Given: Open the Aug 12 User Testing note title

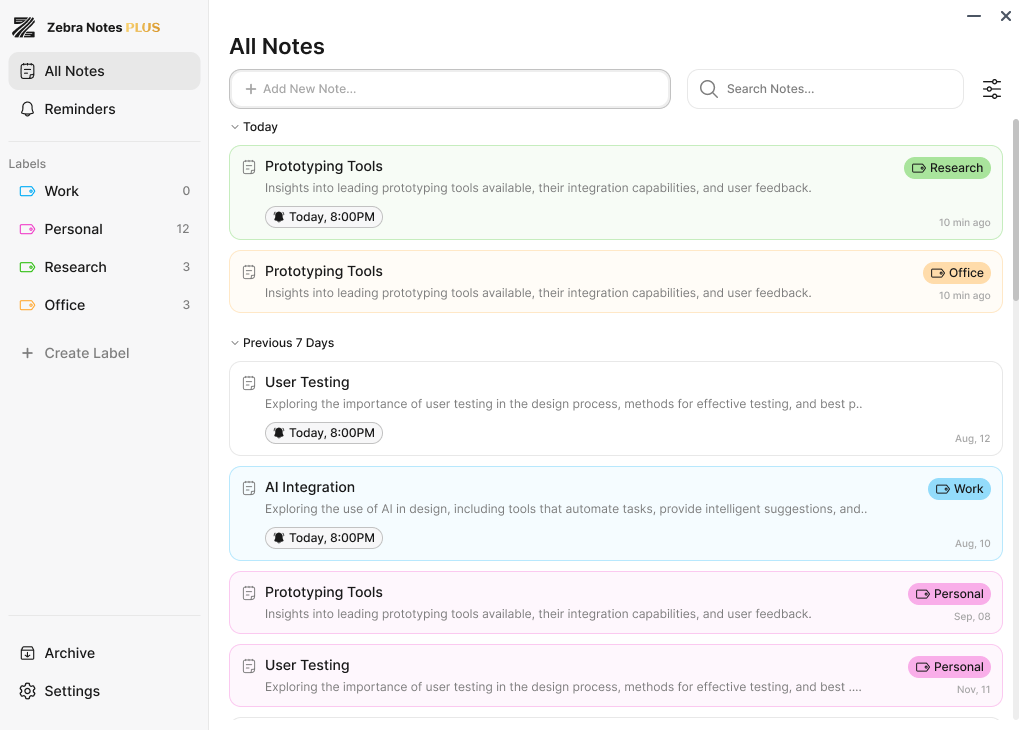Looking at the screenshot, I should point(307,383).
